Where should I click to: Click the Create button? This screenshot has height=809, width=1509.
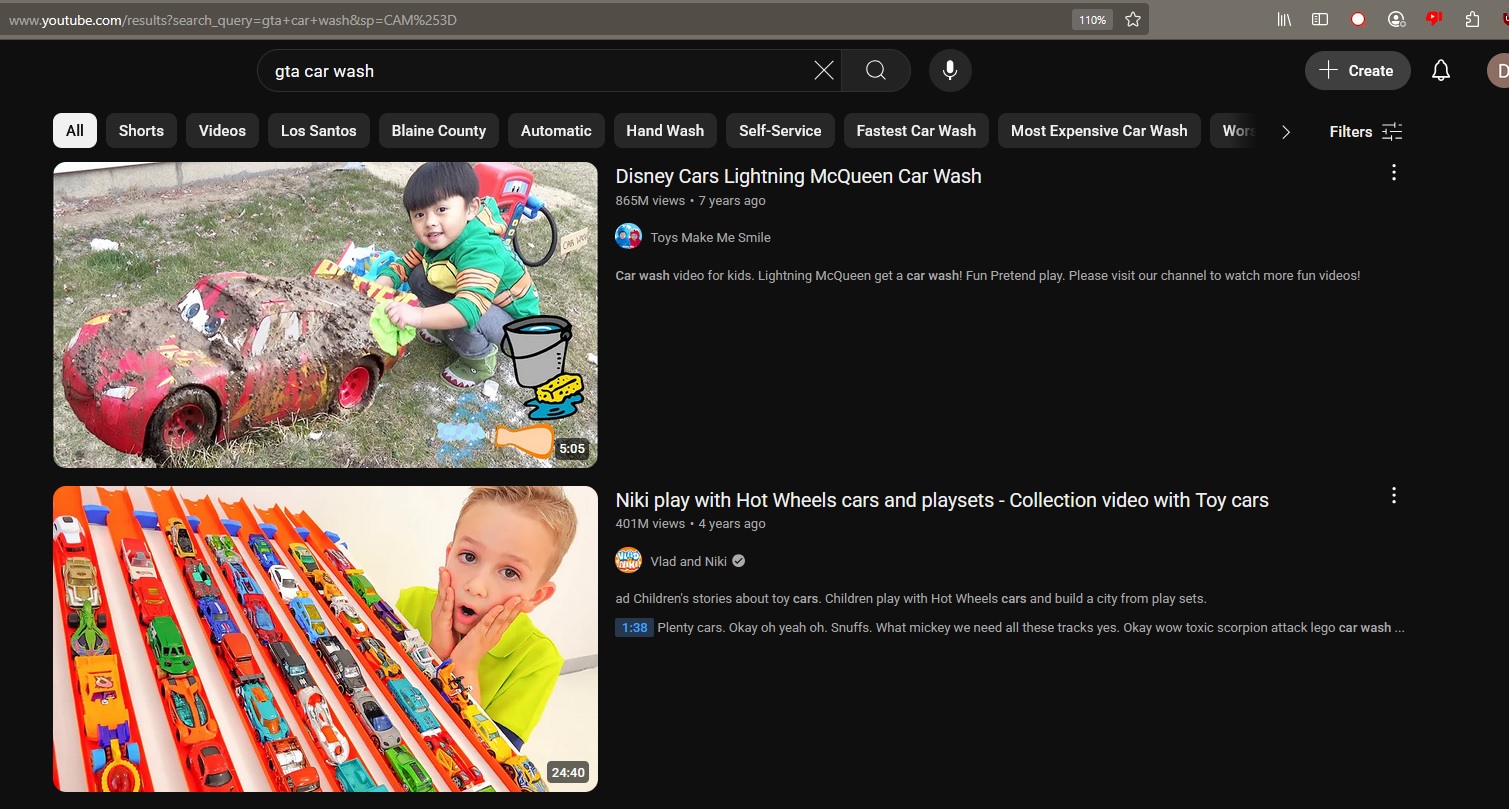(1357, 70)
